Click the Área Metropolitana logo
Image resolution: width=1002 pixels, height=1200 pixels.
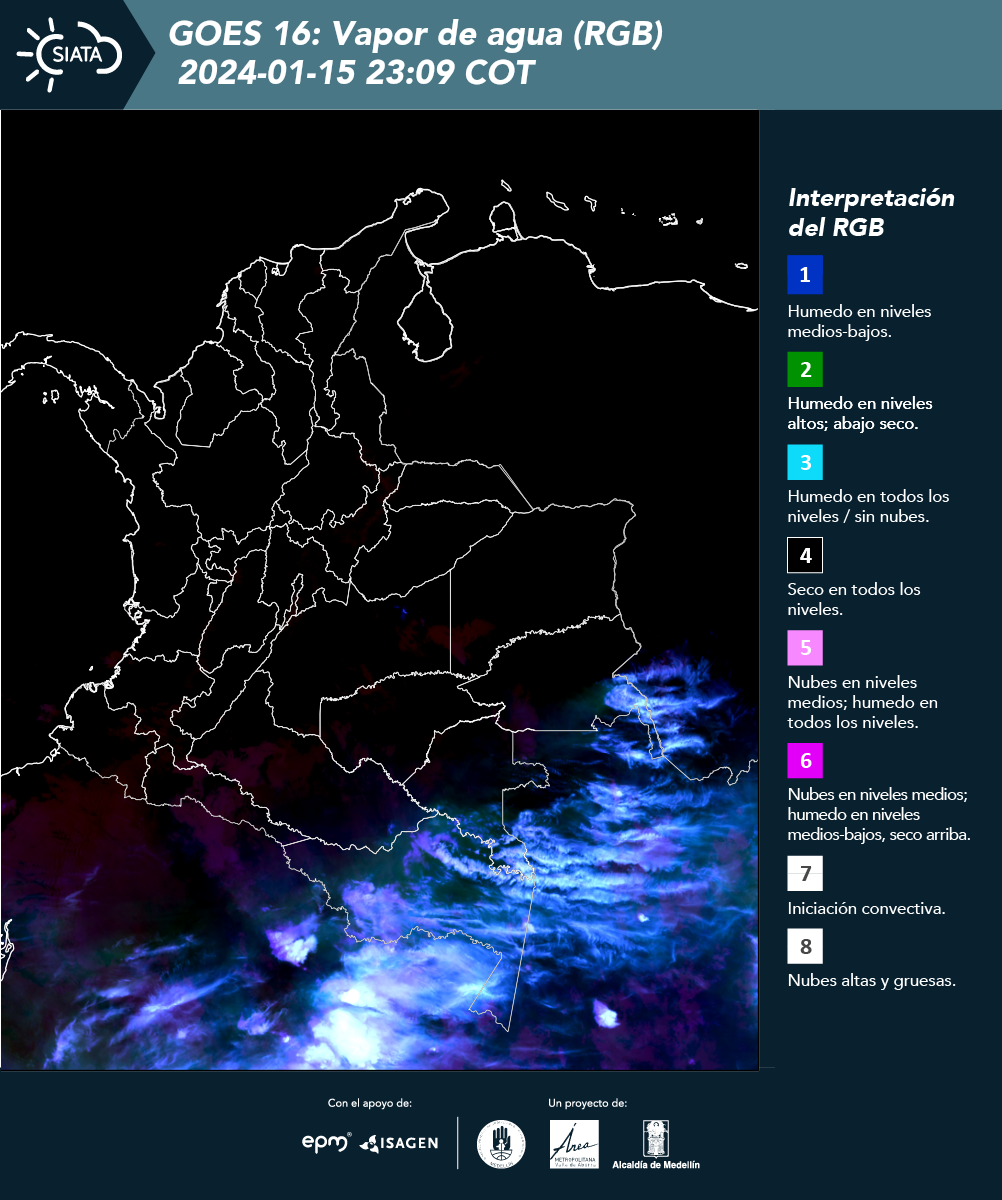tap(575, 1144)
